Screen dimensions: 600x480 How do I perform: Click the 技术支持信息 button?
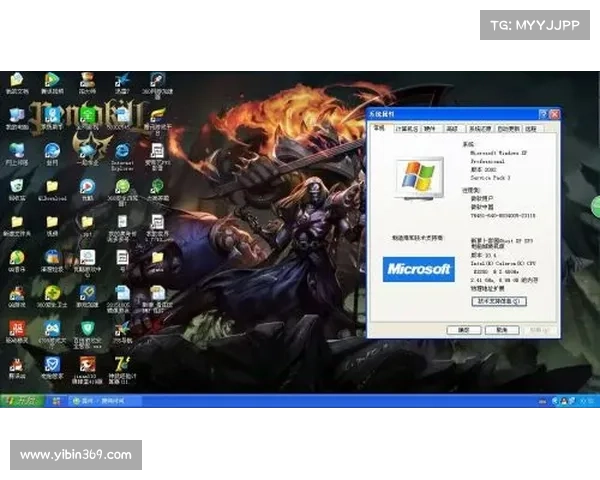tap(498, 300)
